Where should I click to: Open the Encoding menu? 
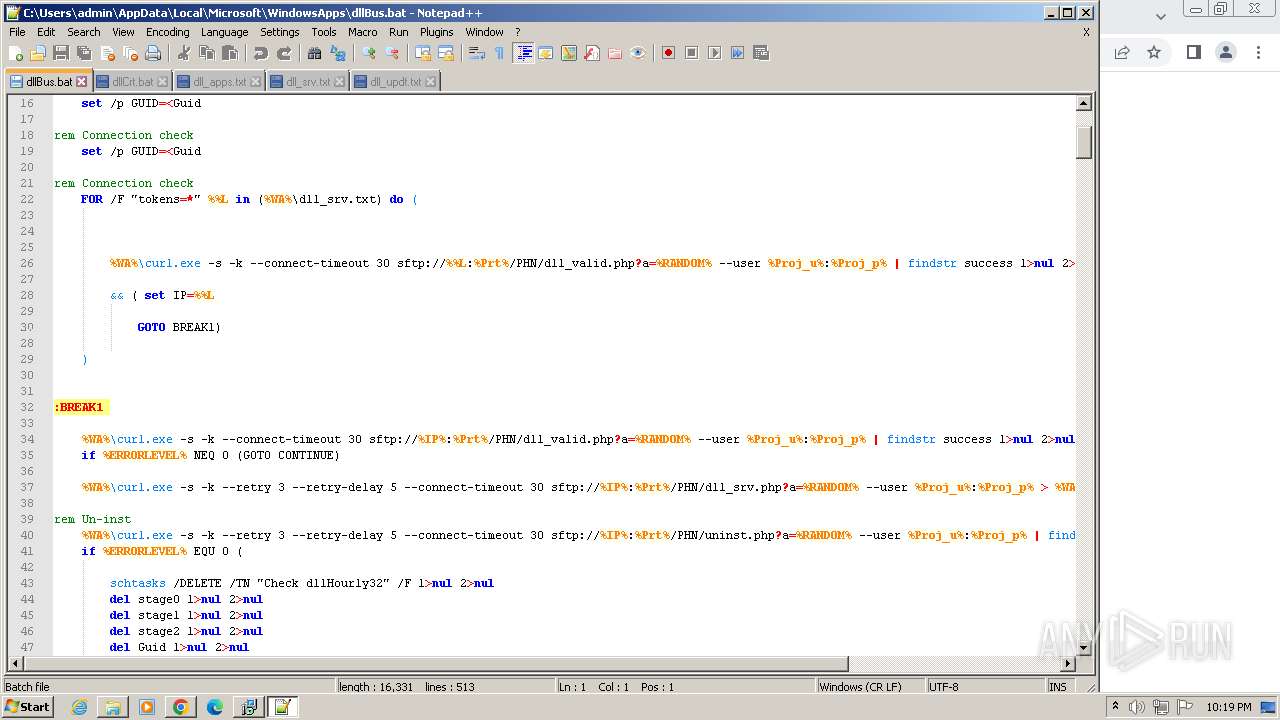tap(167, 32)
